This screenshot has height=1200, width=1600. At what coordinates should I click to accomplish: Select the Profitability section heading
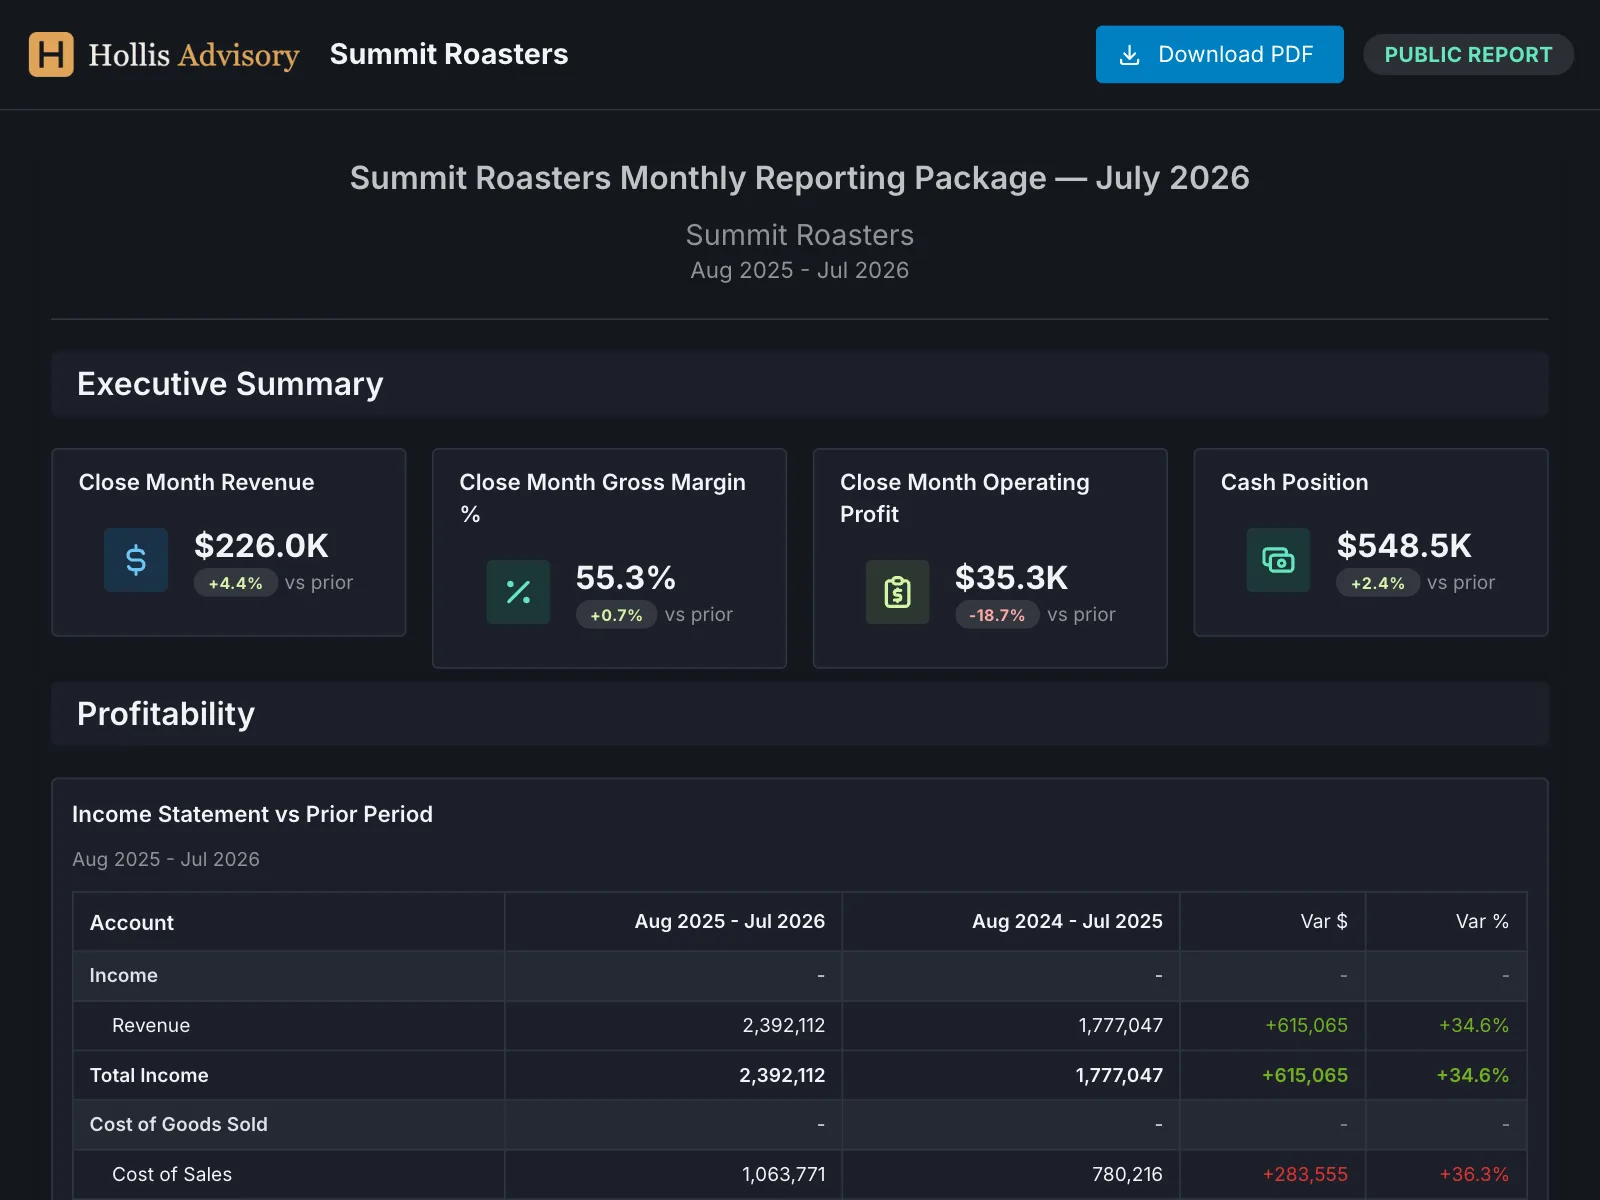(166, 714)
